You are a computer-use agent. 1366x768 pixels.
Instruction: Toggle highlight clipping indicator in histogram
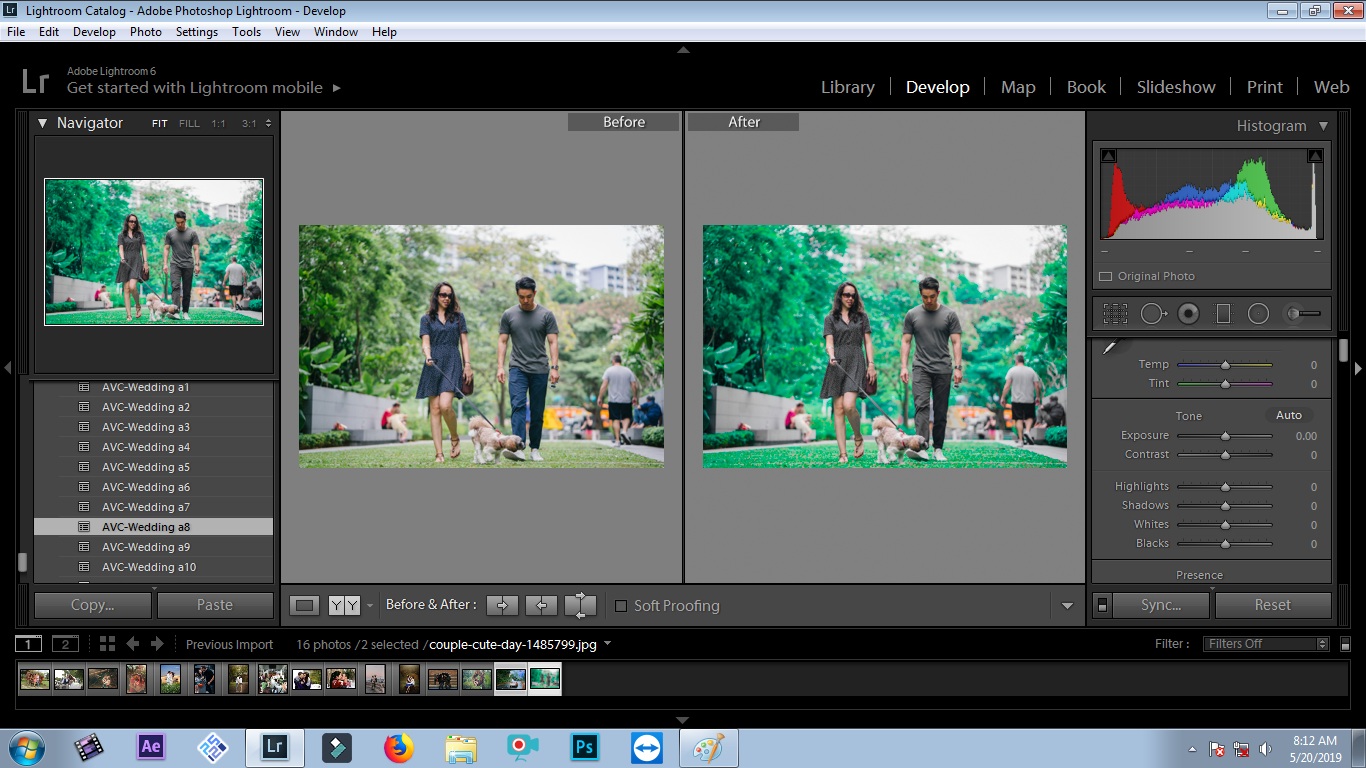pos(1315,156)
